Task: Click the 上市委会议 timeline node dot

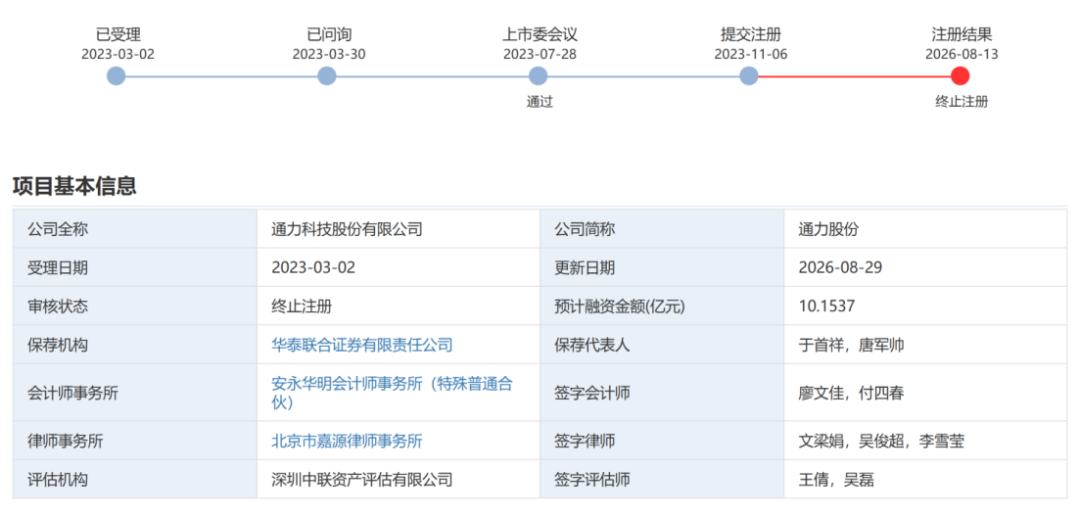Action: 538,76
